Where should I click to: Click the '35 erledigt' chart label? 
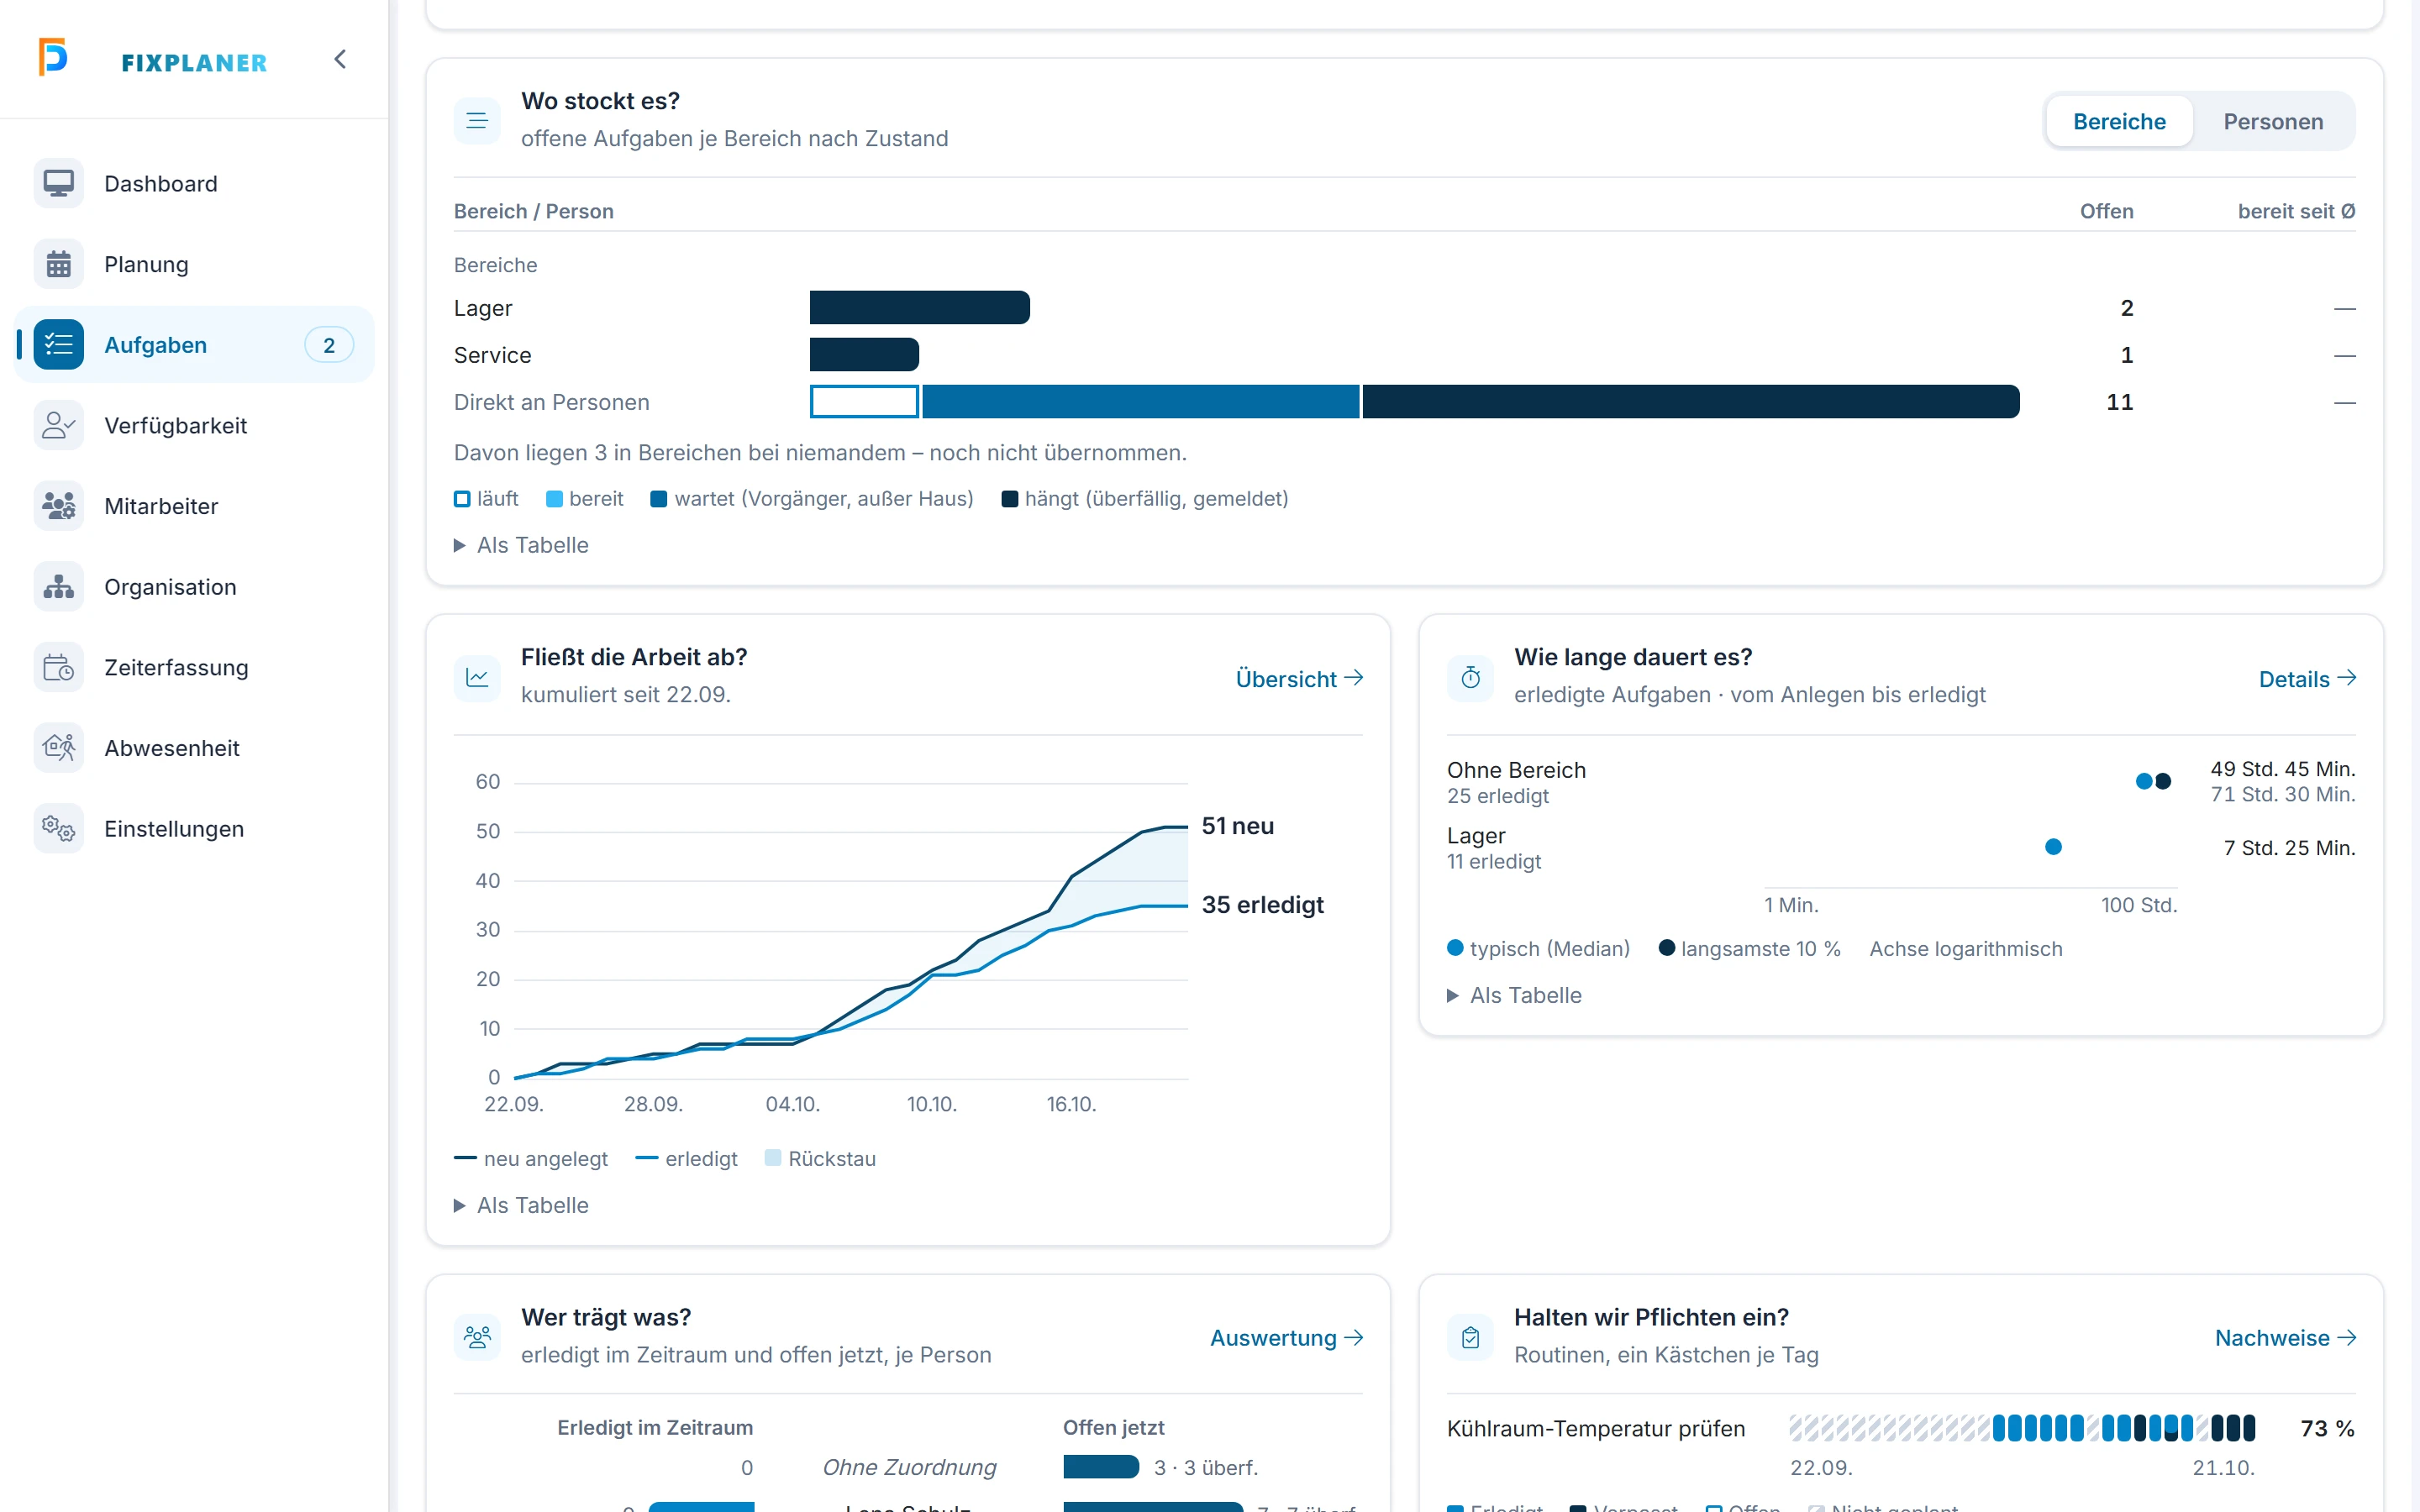point(1262,904)
